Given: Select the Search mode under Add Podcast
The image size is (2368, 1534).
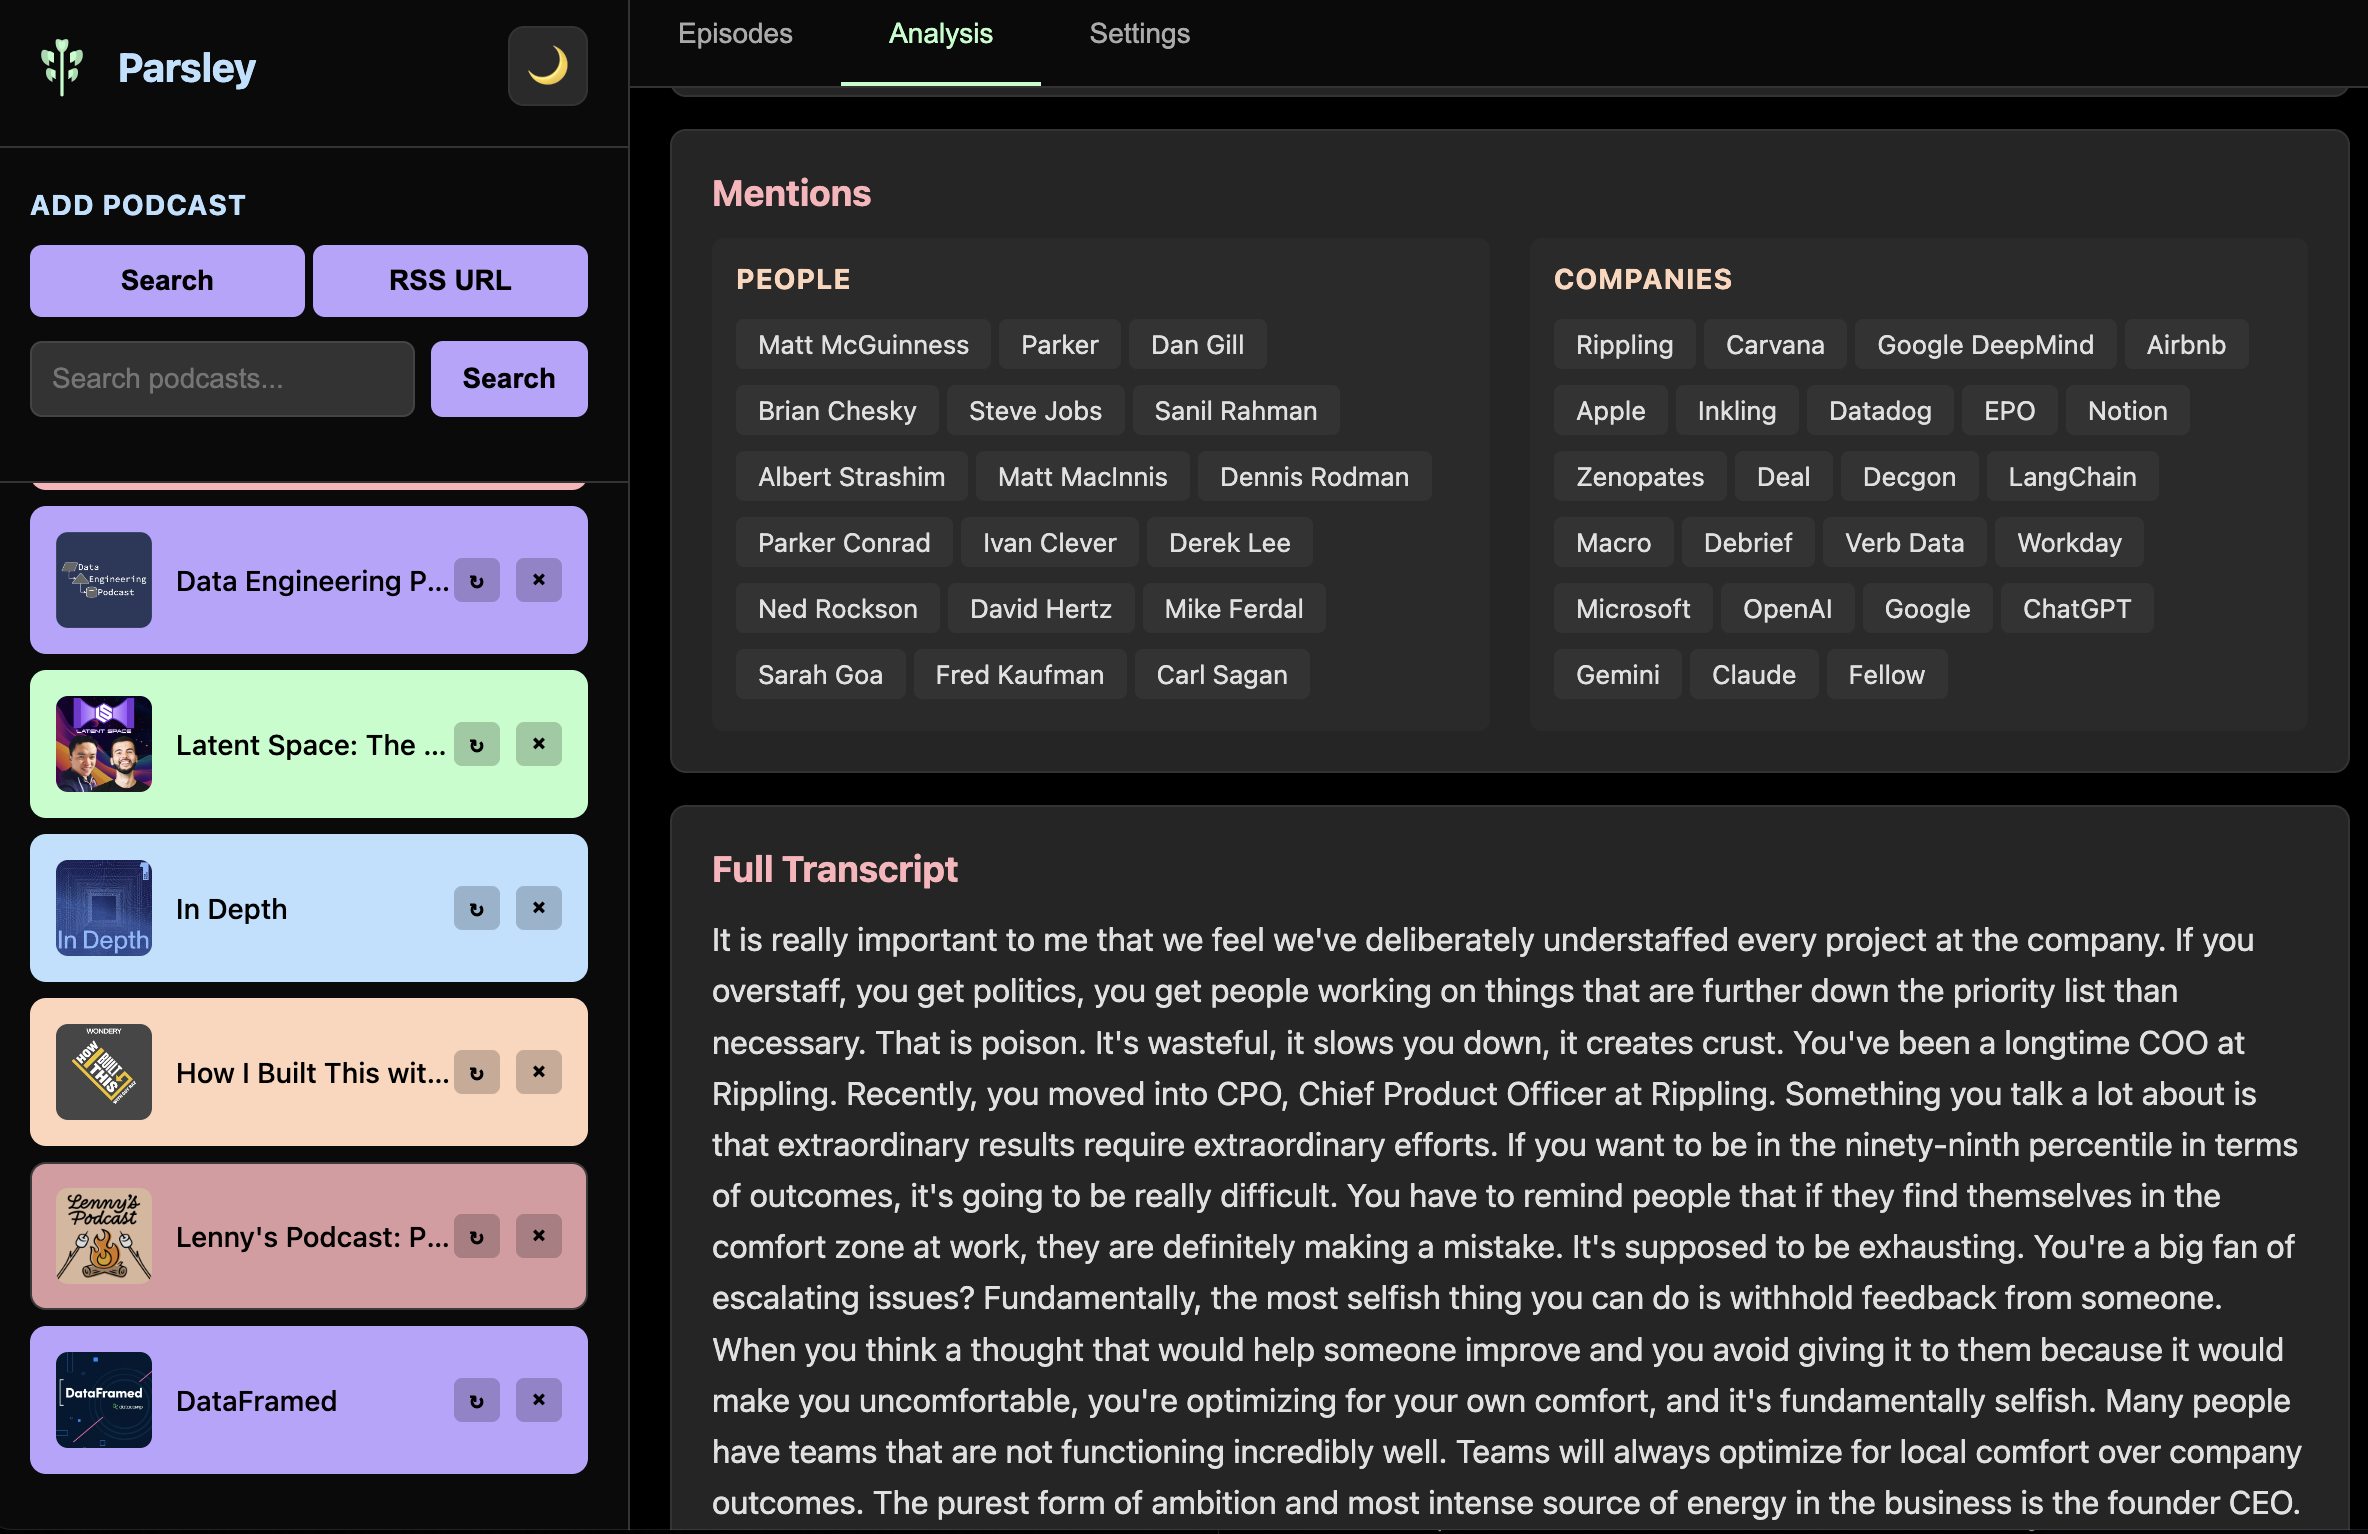Looking at the screenshot, I should pos(166,280).
